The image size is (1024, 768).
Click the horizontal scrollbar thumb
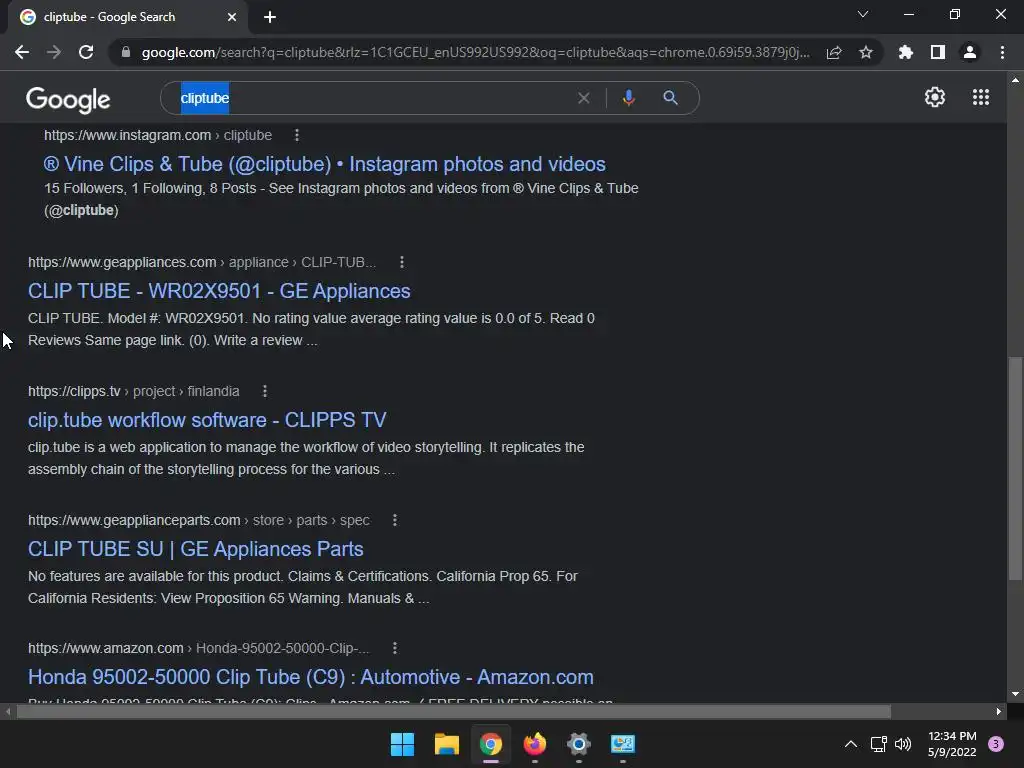tap(453, 711)
